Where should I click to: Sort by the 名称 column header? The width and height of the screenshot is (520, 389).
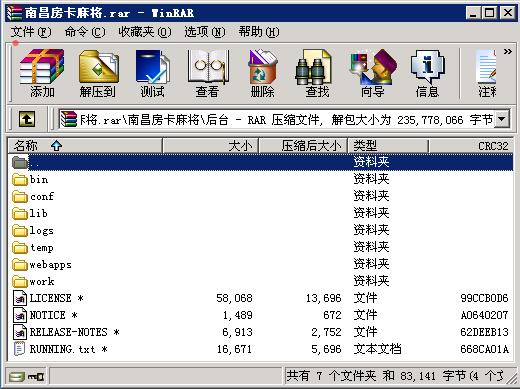[85, 146]
